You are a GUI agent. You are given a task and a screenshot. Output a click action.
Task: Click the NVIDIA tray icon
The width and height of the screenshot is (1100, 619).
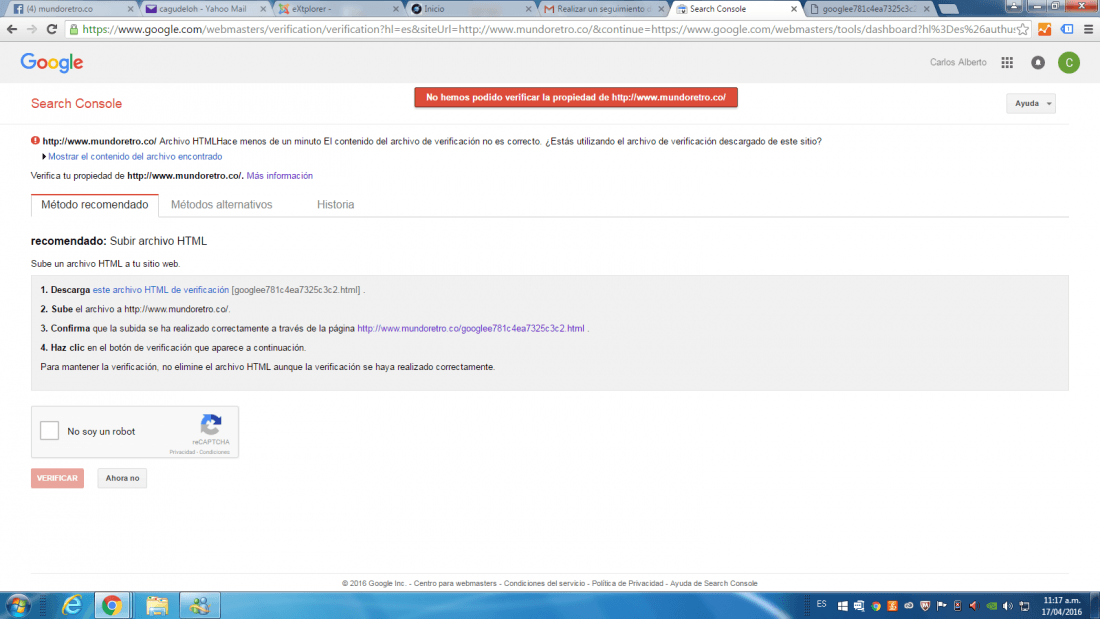[991, 606]
